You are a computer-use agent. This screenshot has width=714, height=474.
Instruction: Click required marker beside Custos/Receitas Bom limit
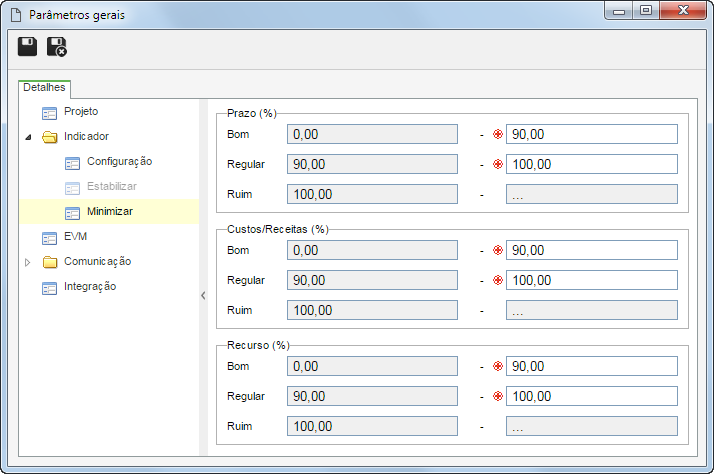click(x=498, y=250)
